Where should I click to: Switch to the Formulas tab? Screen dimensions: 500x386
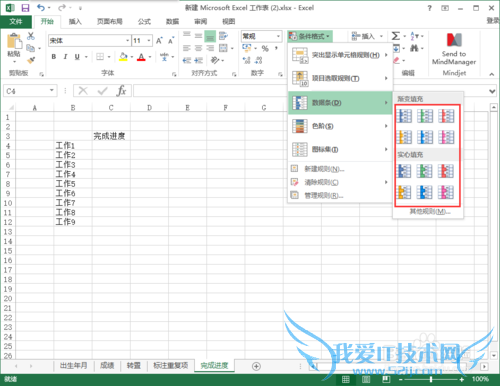point(144,22)
